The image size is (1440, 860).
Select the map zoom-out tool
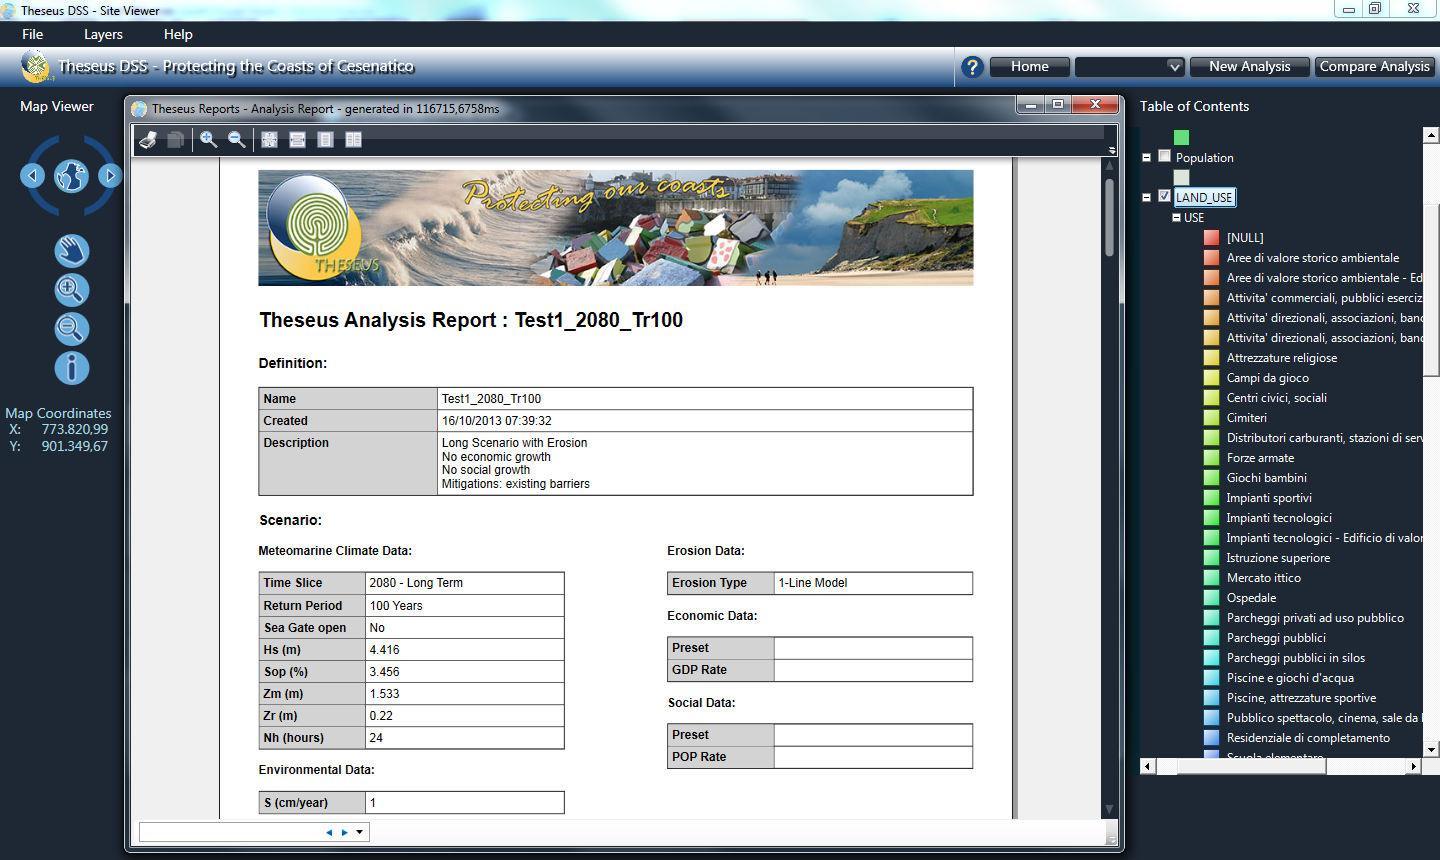point(71,329)
